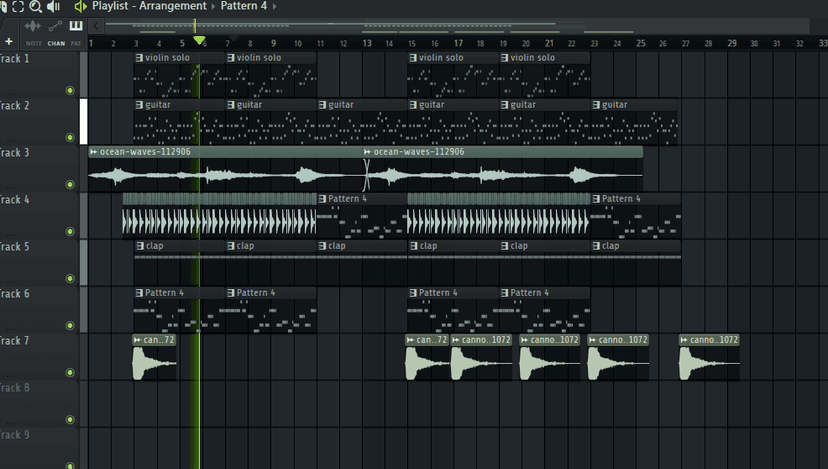Click the automation clip-type icon
This screenshot has height=469, width=828.
pyautogui.click(x=55, y=25)
